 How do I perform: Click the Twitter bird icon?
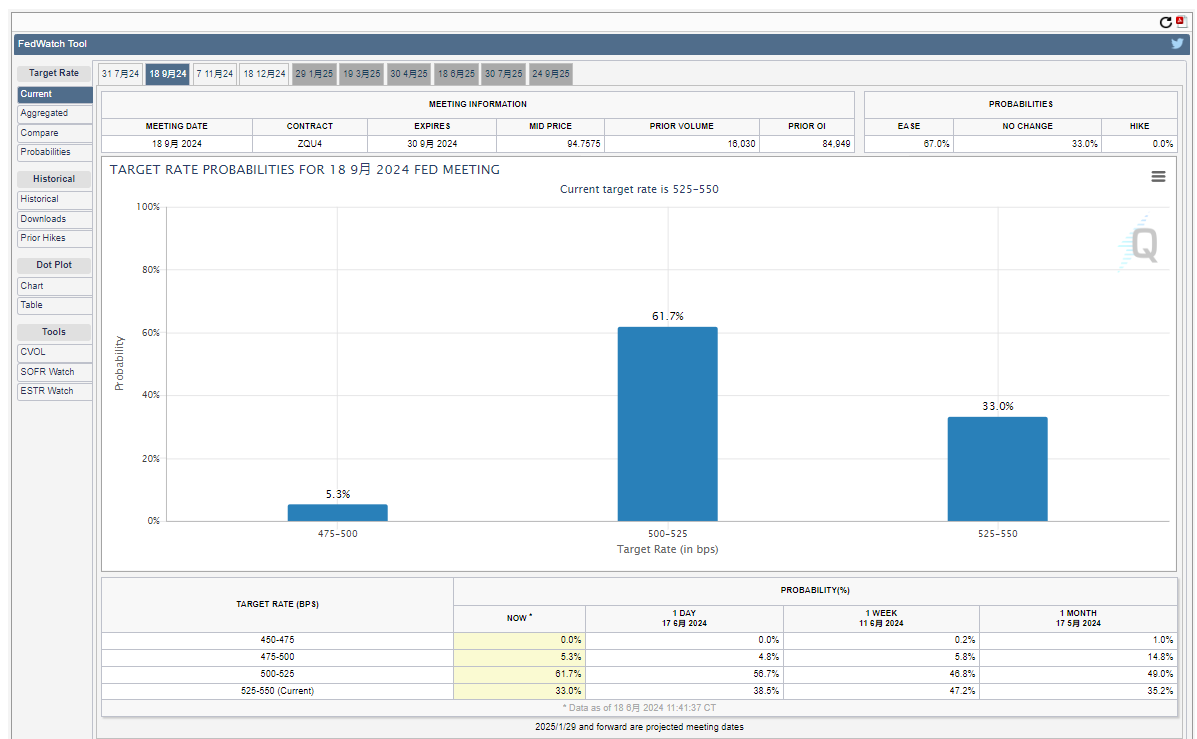click(x=1177, y=44)
